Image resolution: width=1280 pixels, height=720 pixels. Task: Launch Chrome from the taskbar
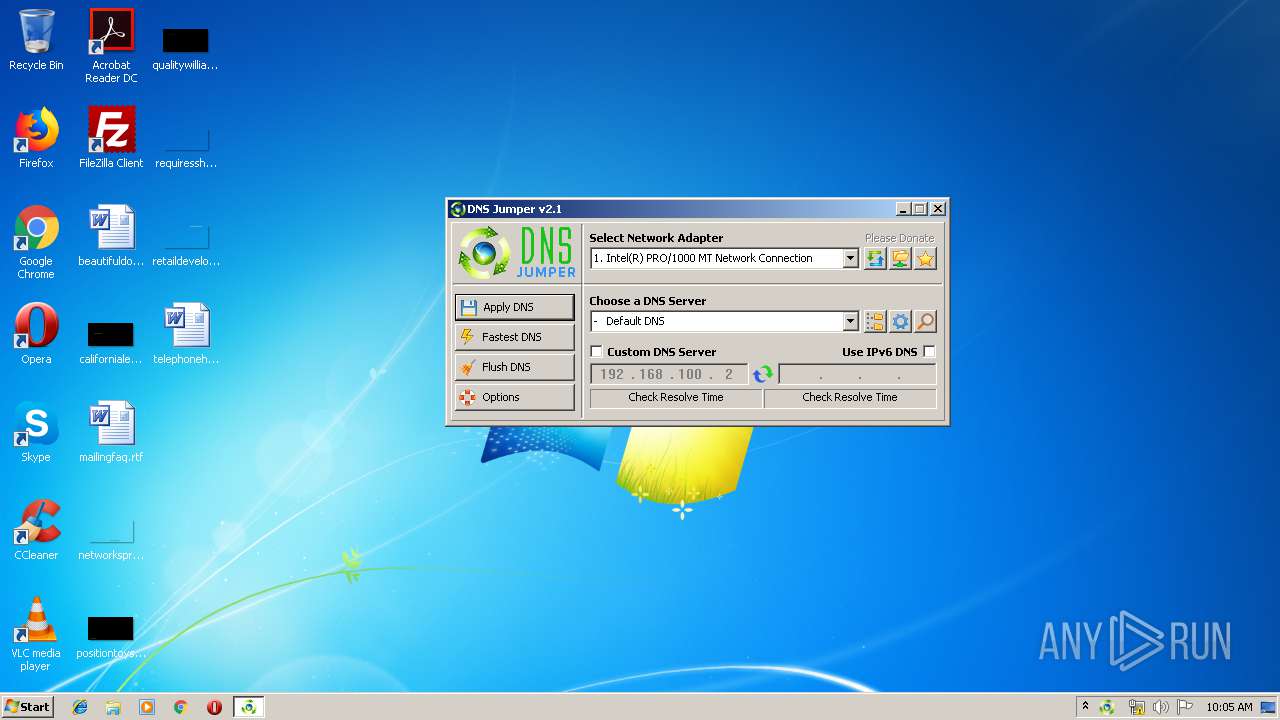[x=181, y=707]
